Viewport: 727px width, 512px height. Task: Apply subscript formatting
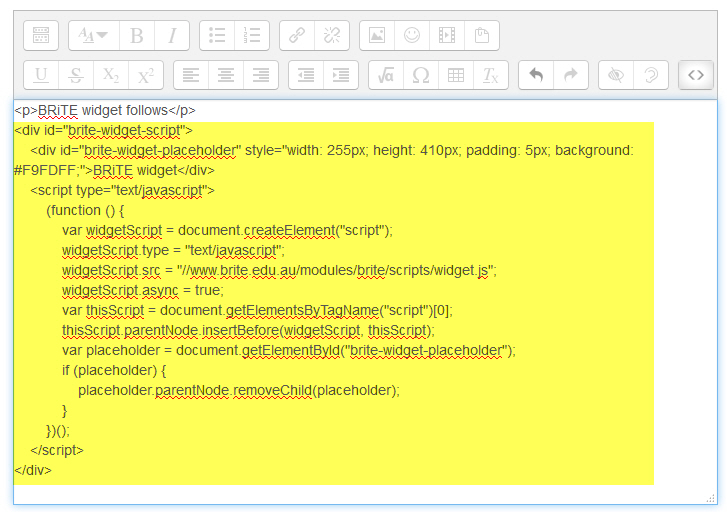coord(111,75)
